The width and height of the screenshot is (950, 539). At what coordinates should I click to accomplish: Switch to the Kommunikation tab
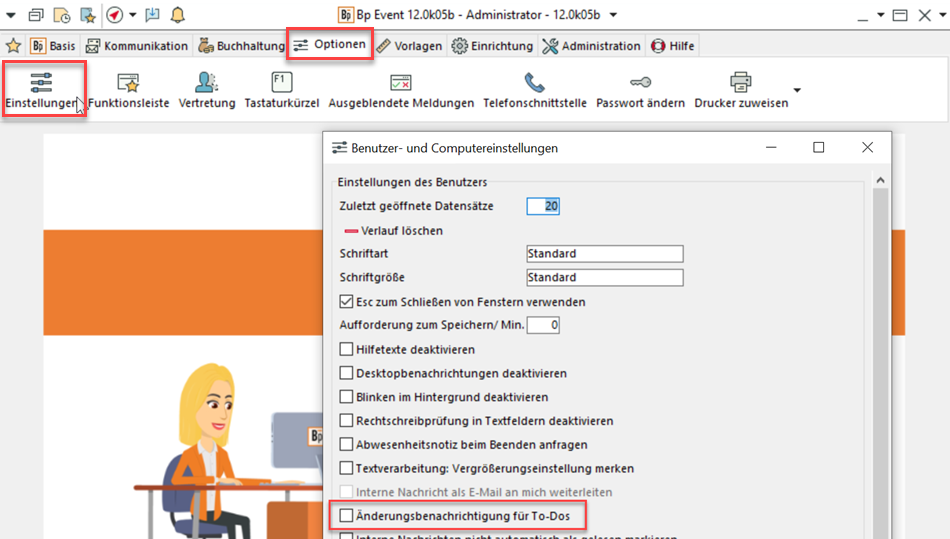click(136, 46)
